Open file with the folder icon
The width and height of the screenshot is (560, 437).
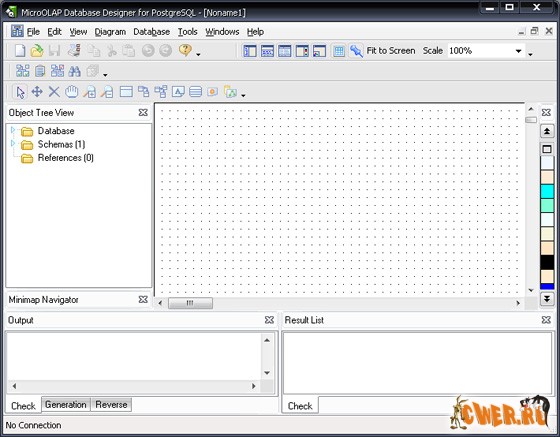click(x=36, y=51)
